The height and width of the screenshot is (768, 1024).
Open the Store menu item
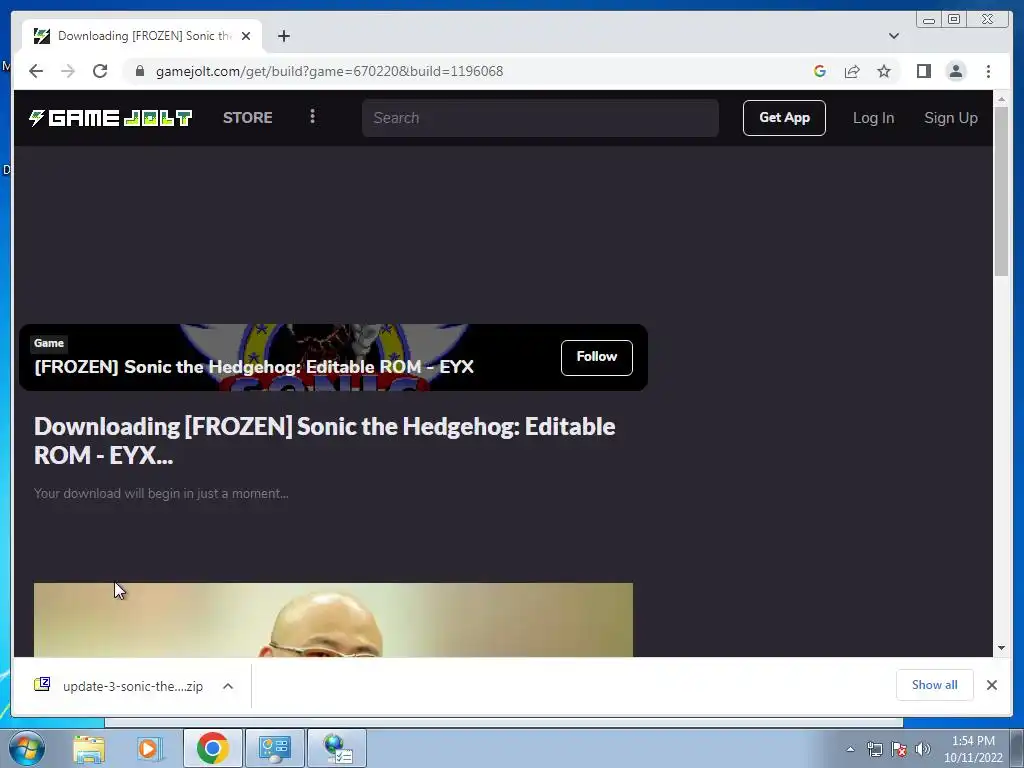[248, 118]
